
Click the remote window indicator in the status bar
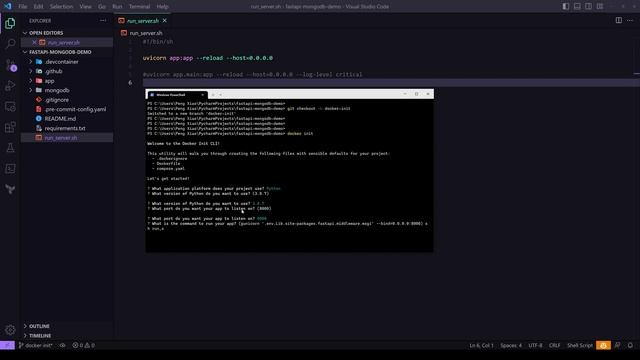(7, 345)
